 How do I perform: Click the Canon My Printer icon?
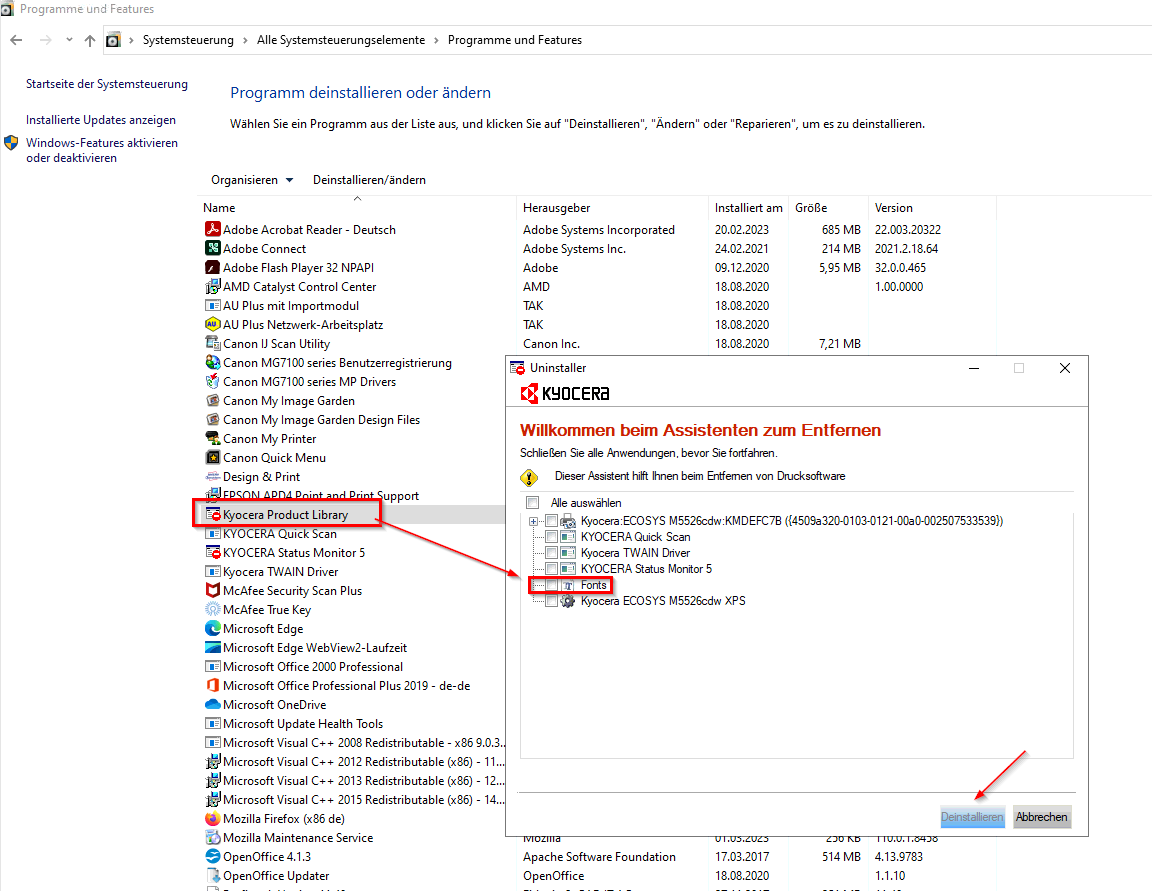(212, 439)
